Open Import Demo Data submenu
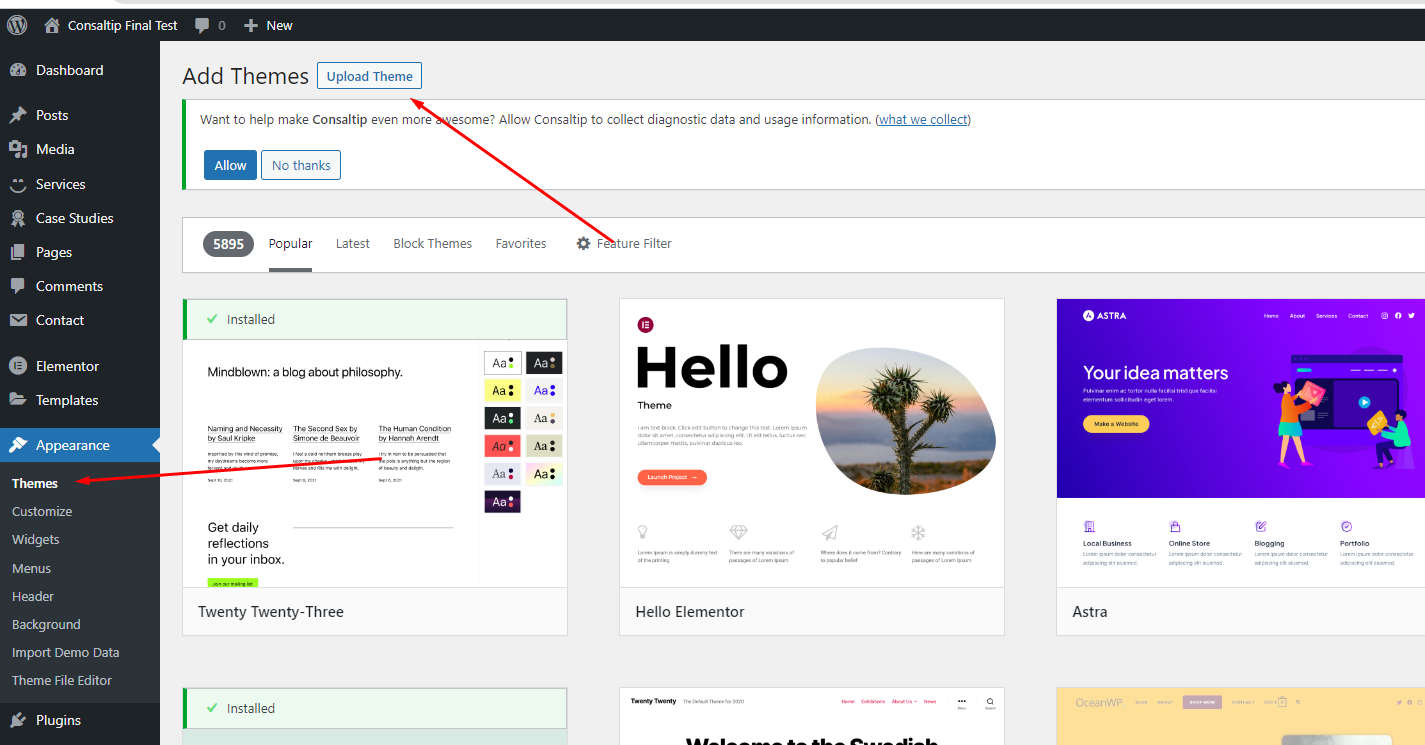The image size is (1425, 745). click(x=66, y=652)
